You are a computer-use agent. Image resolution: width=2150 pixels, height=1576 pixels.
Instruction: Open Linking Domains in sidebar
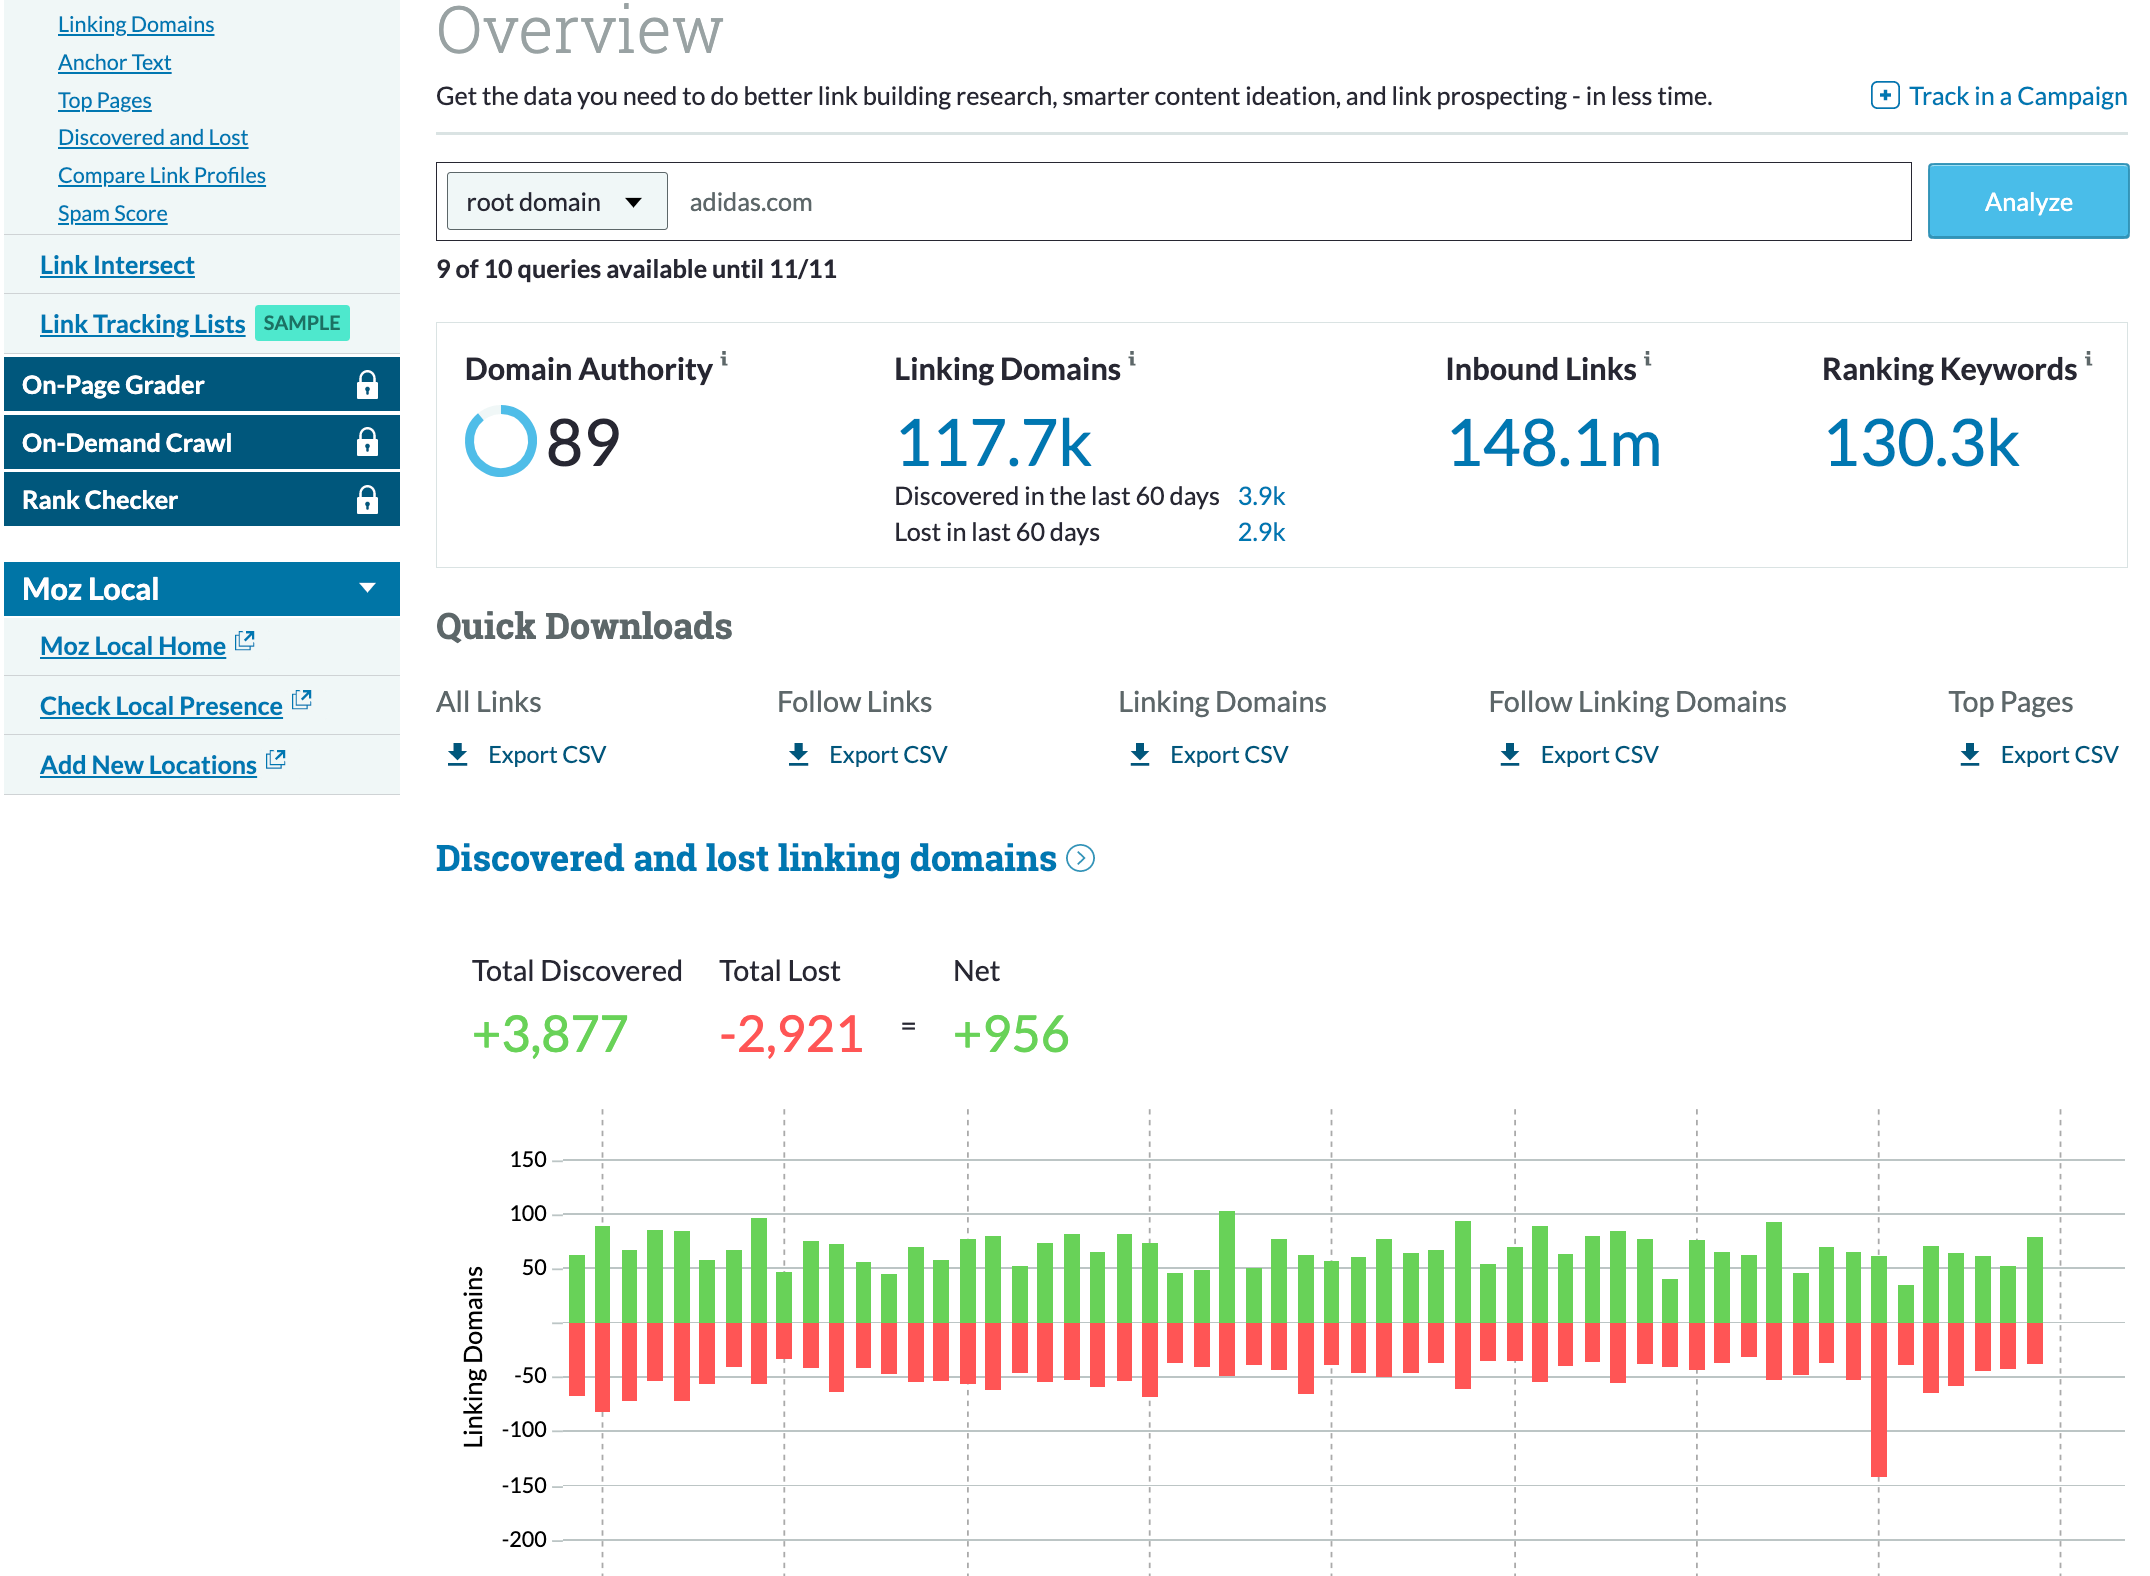[136, 24]
